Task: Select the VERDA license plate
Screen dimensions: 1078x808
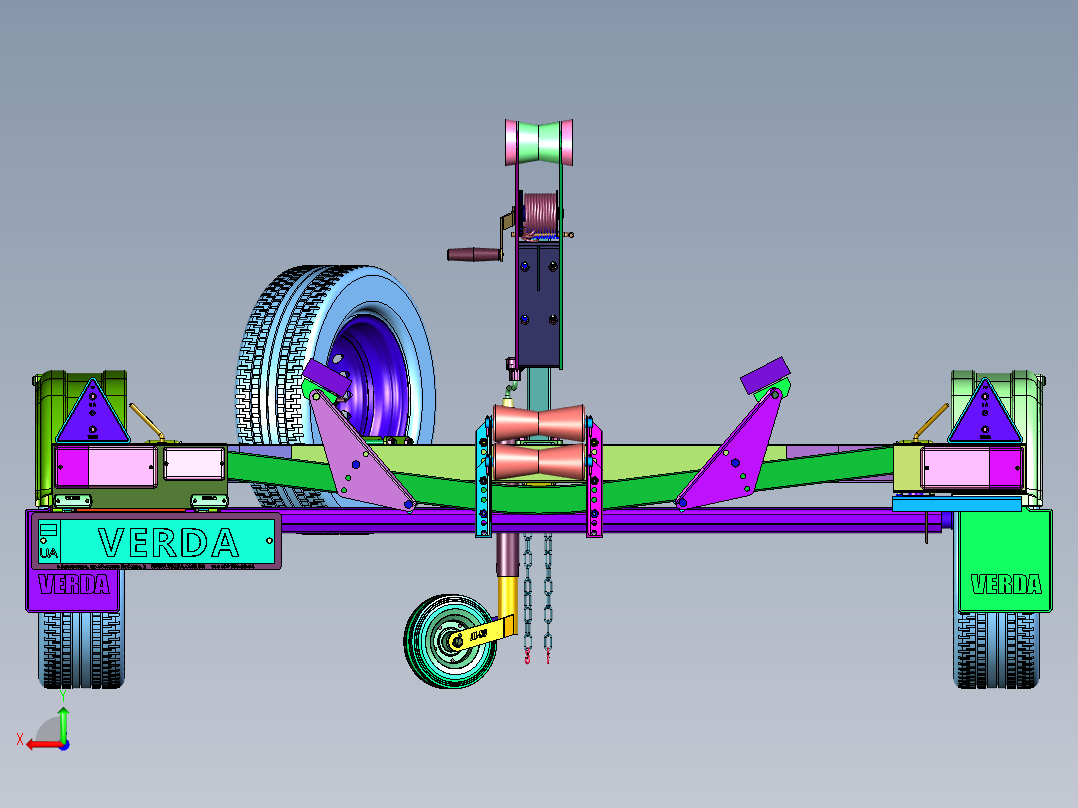Action: click(x=156, y=541)
